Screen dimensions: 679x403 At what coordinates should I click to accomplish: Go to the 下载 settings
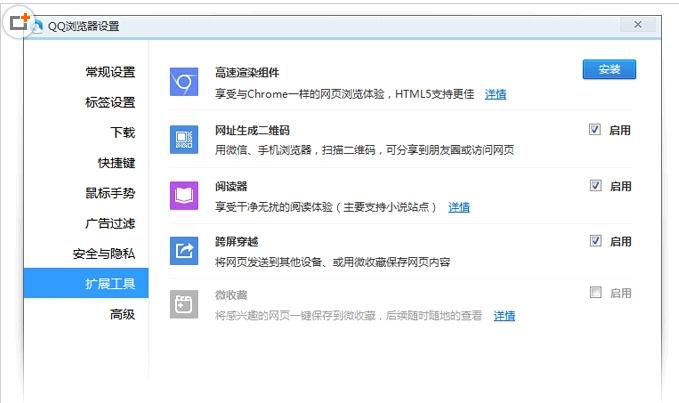pyautogui.click(x=123, y=132)
